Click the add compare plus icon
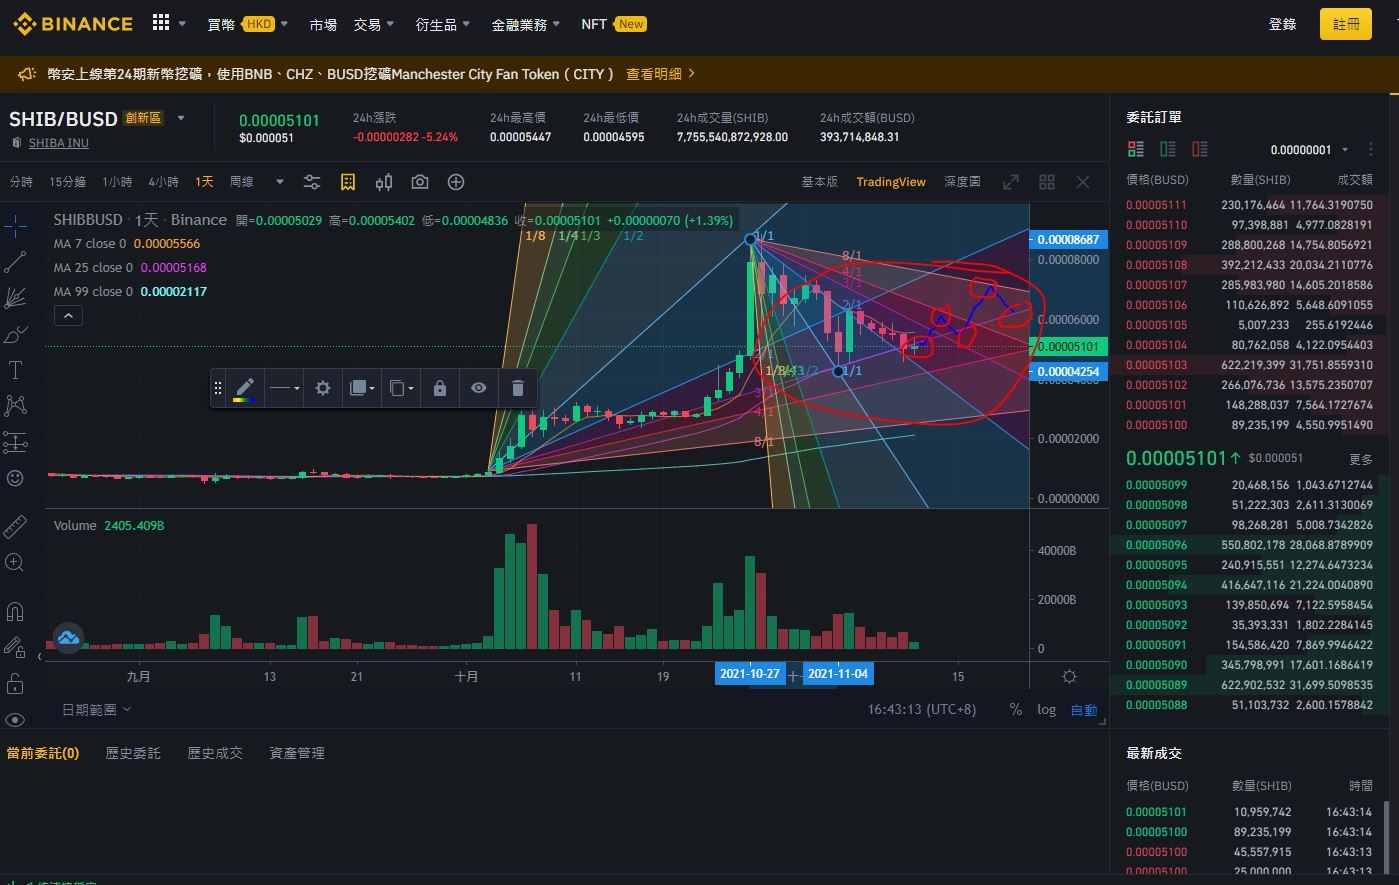 [456, 182]
